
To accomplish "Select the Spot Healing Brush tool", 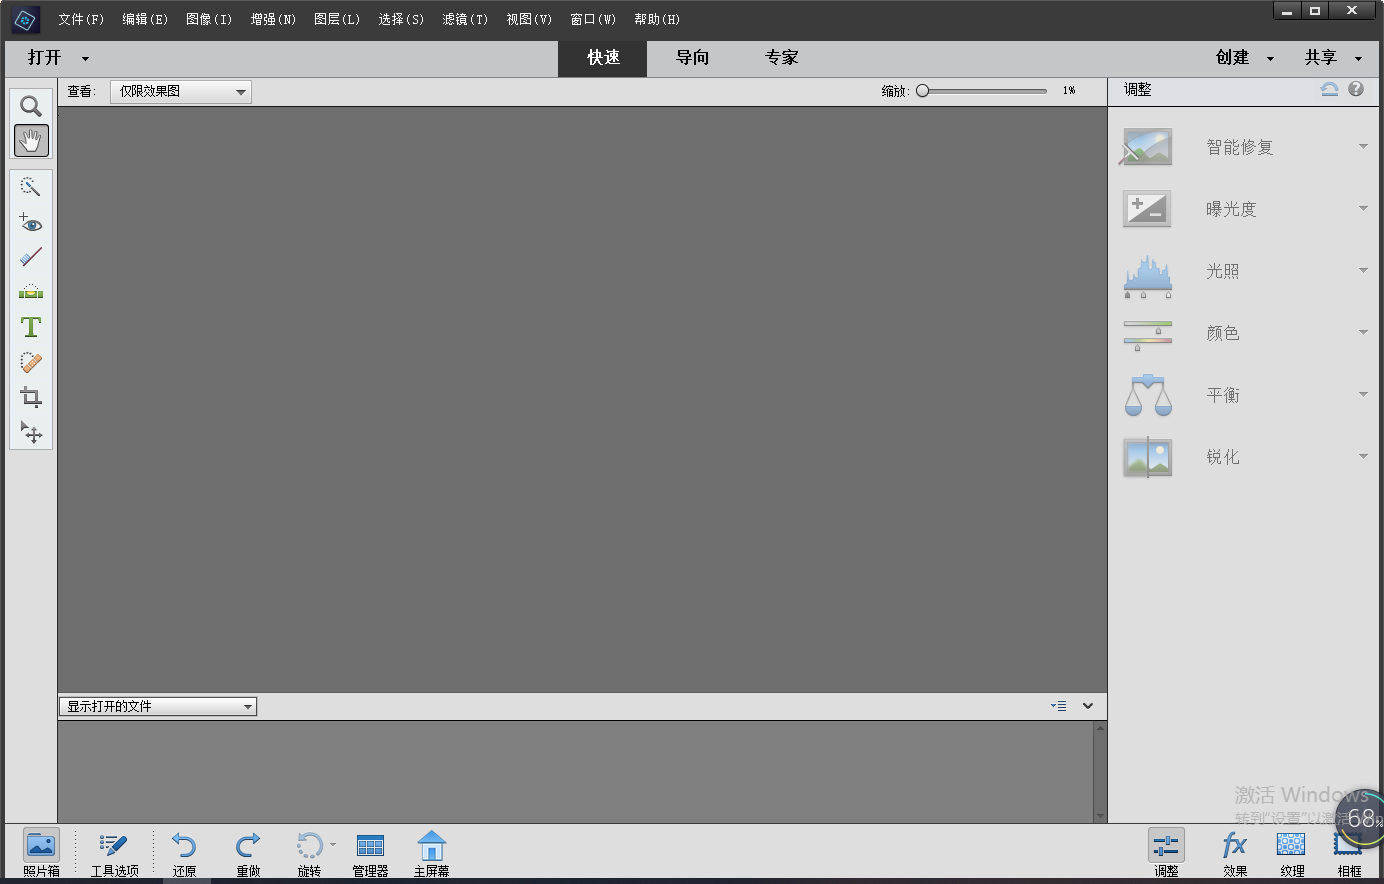I will pyautogui.click(x=31, y=362).
